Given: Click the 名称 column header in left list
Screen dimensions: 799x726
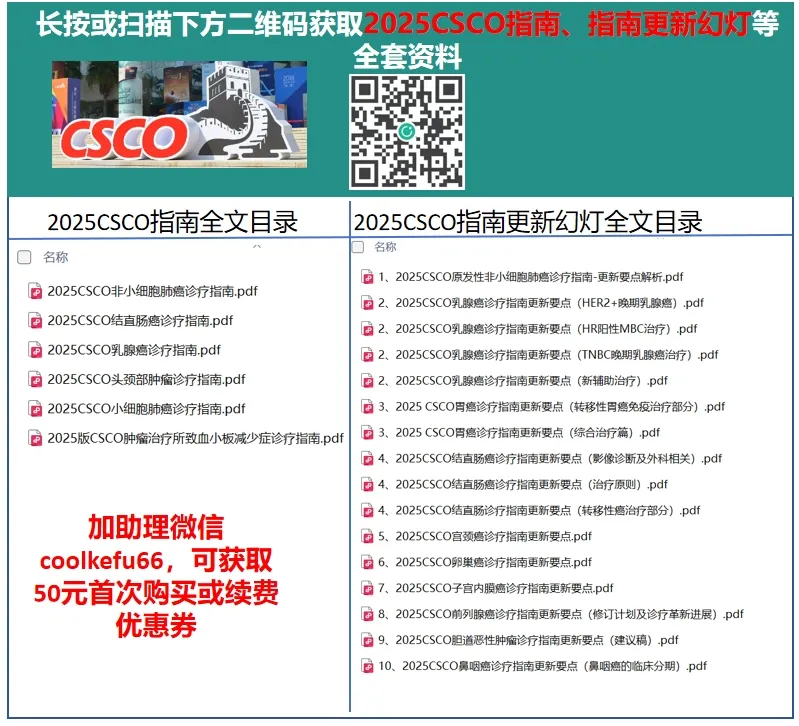Looking at the screenshot, I should tap(56, 257).
